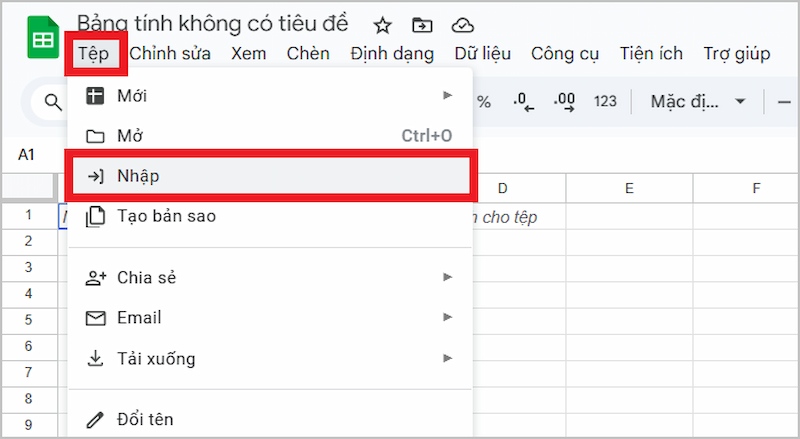Viewport: 800px width, 439px height.
Task: Click the search magnifier icon in toolbar
Action: [x=53, y=102]
